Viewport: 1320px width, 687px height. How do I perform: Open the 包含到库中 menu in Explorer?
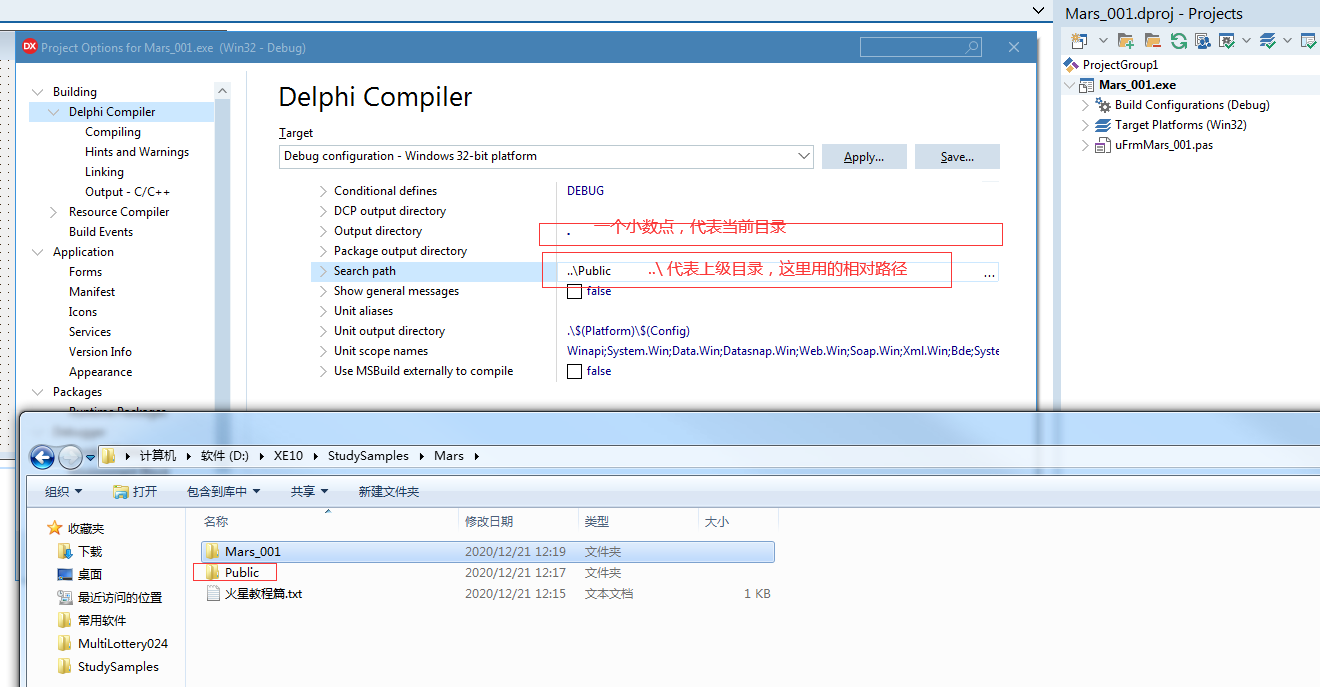pos(223,491)
